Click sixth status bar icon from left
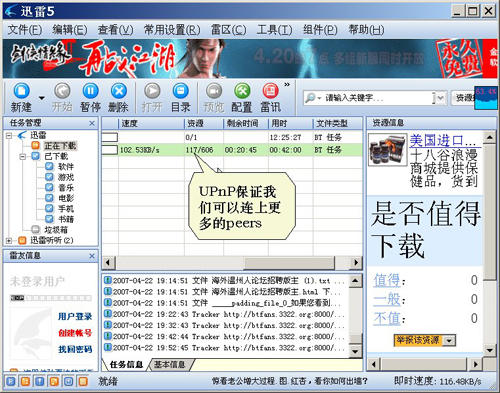Viewport: 500px width, 393px height. click(83, 381)
